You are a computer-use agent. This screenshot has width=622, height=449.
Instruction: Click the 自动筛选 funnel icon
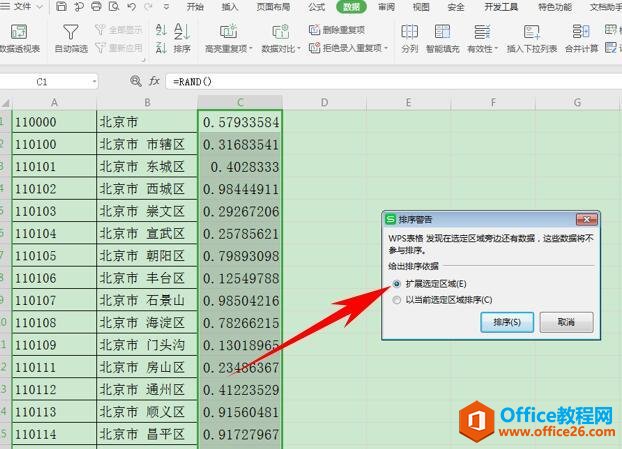pos(70,32)
